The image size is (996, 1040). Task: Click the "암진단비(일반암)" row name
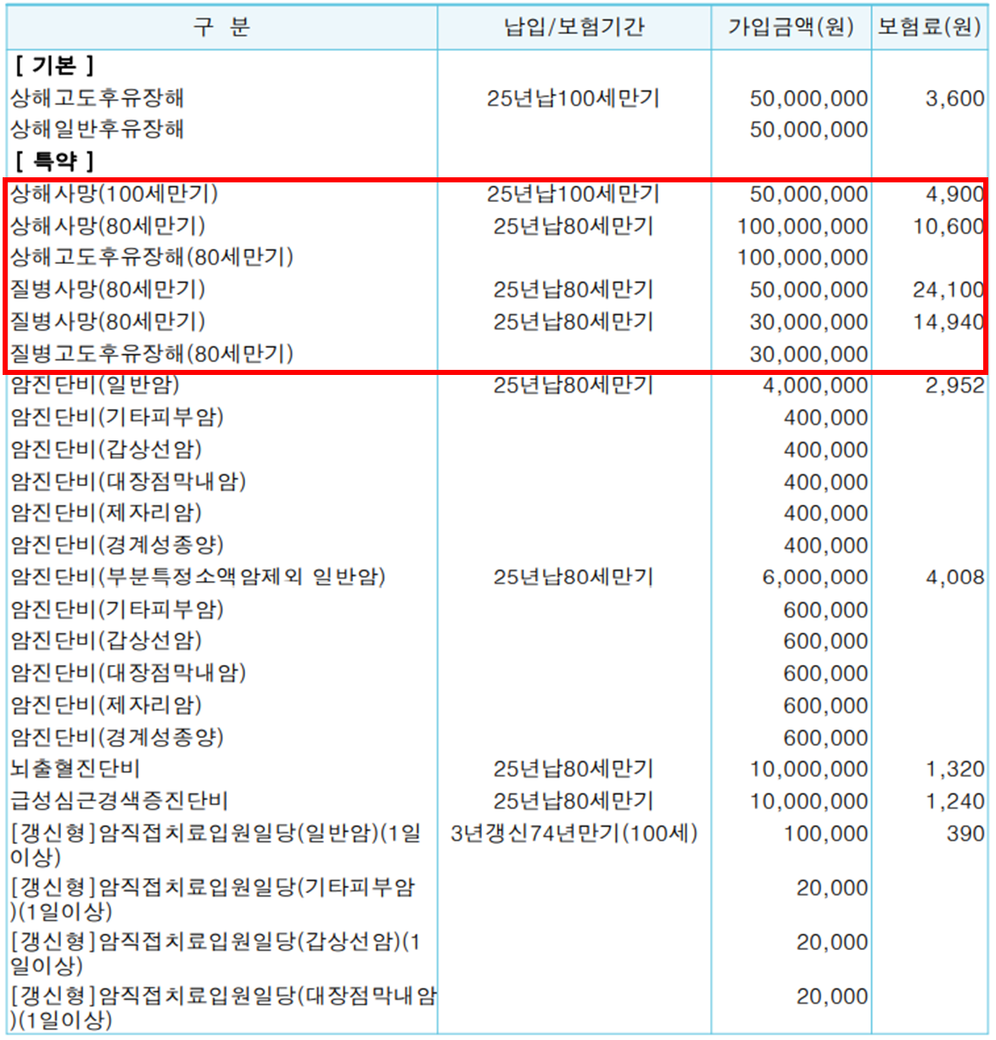click(x=96, y=386)
